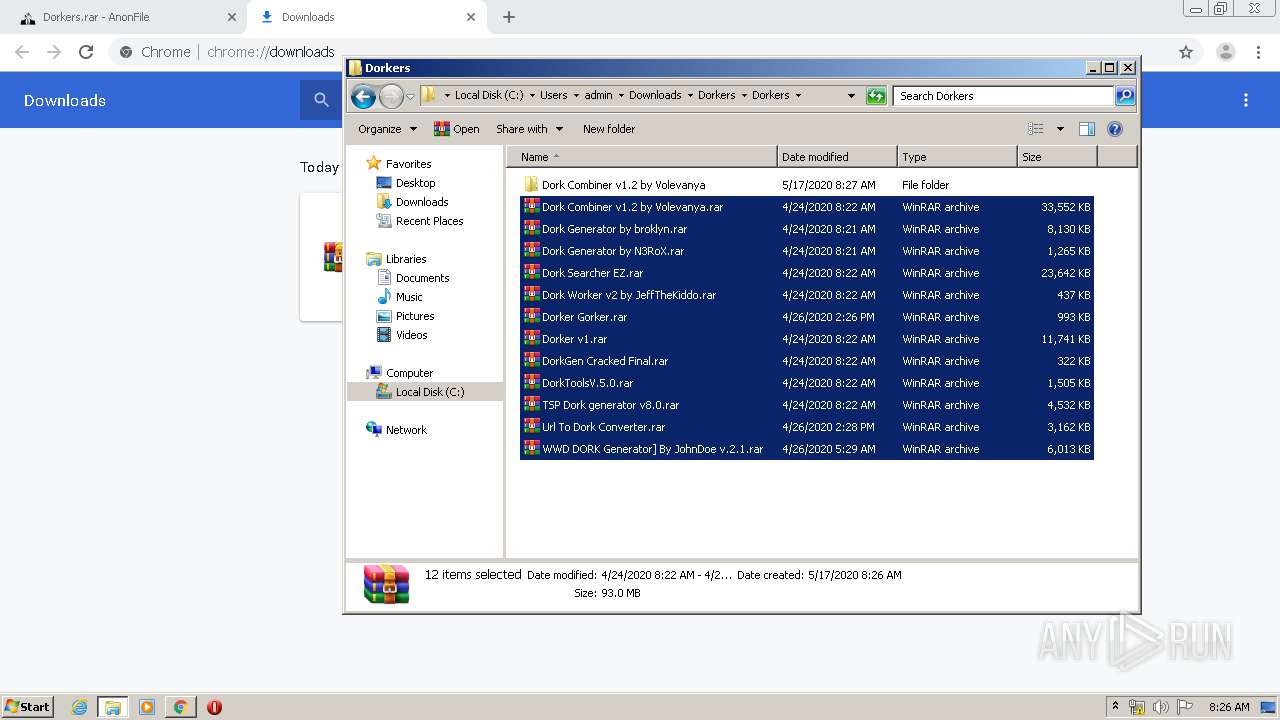This screenshot has width=1280, height=720.
Task: Open Windows Media Player from the taskbar
Action: [x=147, y=707]
